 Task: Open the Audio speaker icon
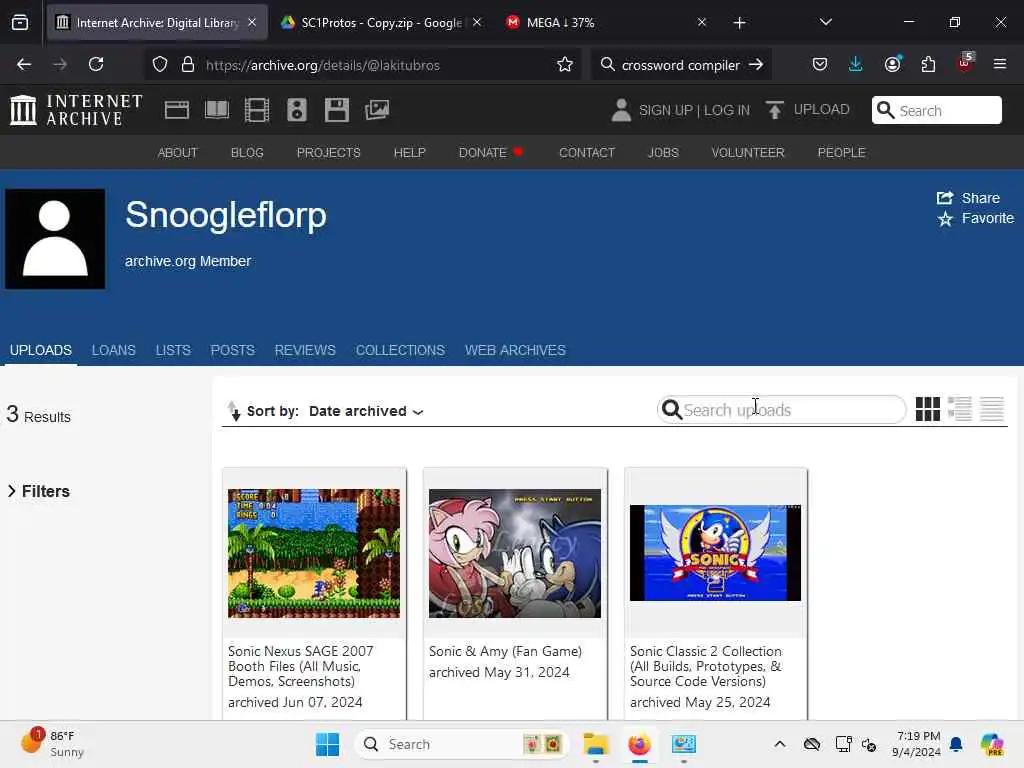tap(296, 110)
